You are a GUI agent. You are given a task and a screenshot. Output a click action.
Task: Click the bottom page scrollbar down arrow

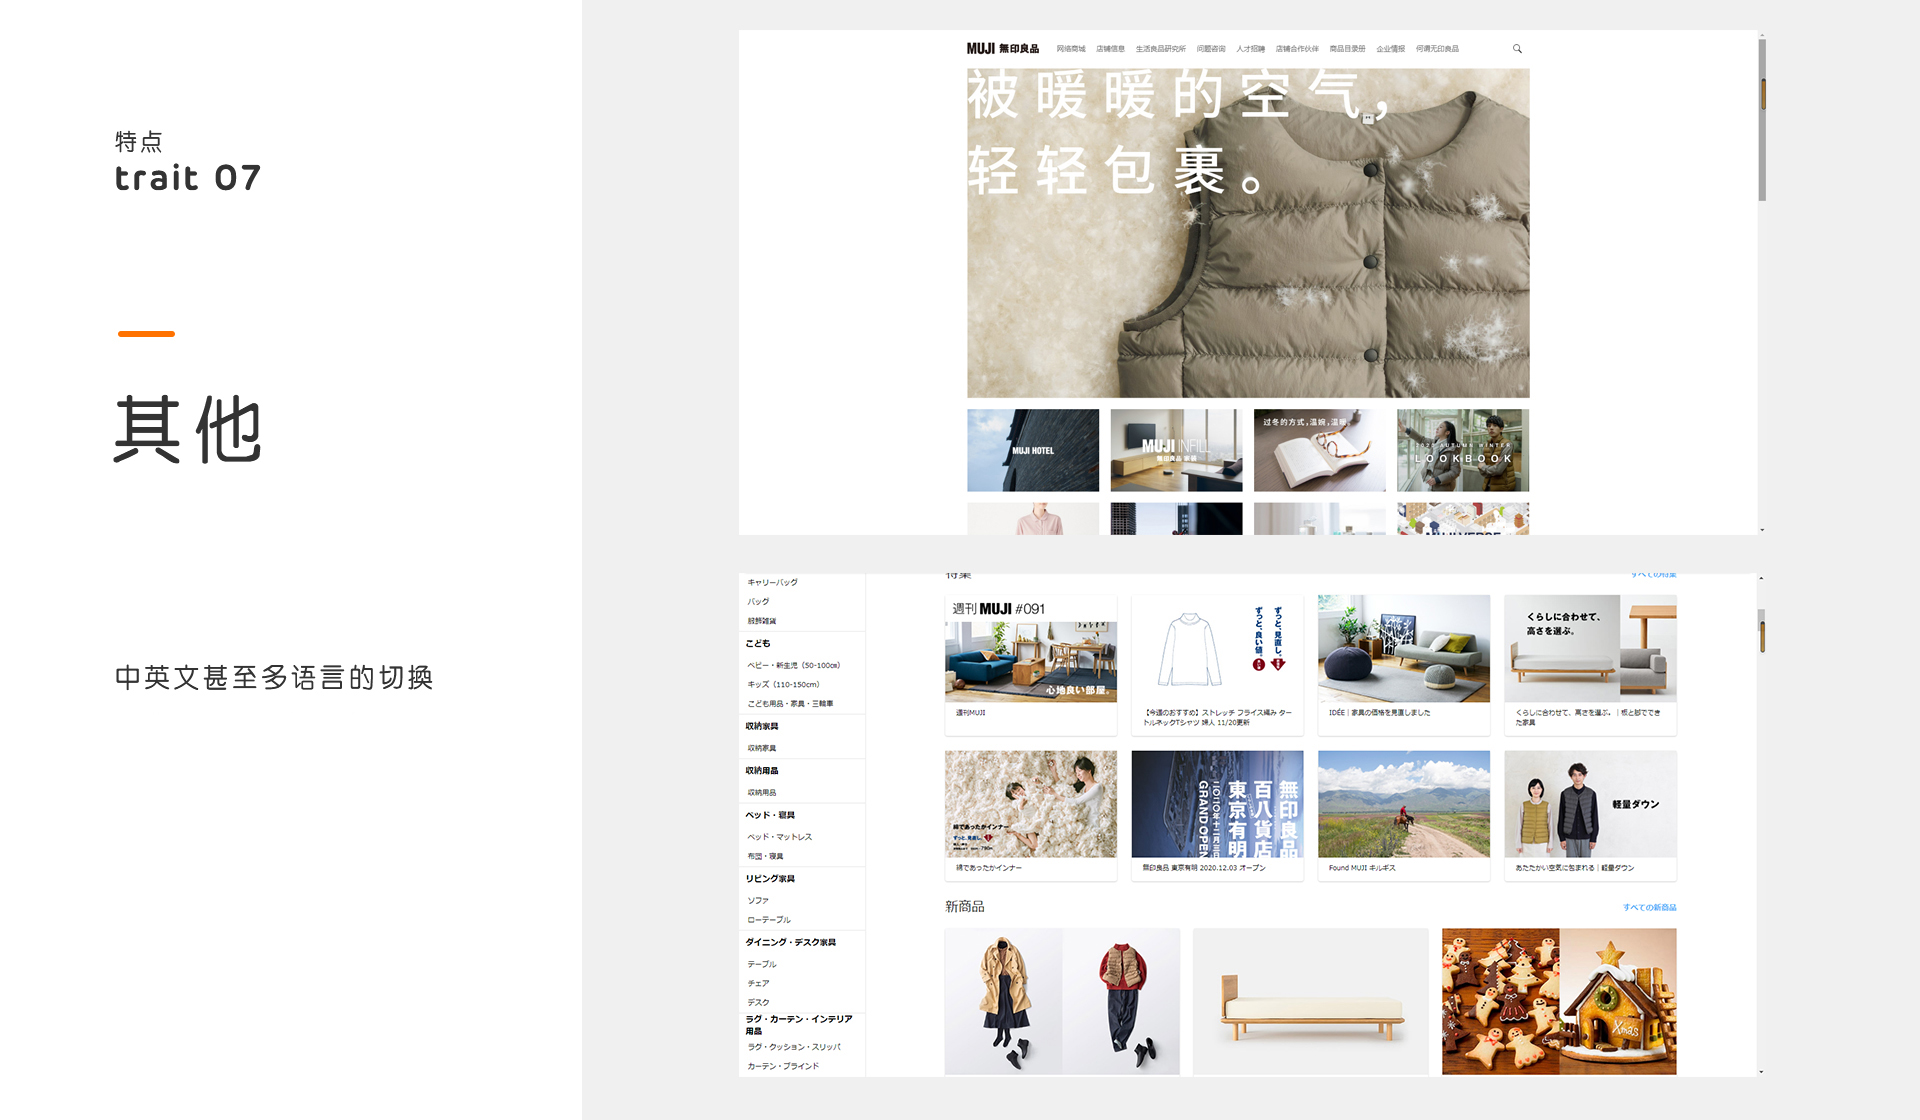[x=1761, y=1072]
